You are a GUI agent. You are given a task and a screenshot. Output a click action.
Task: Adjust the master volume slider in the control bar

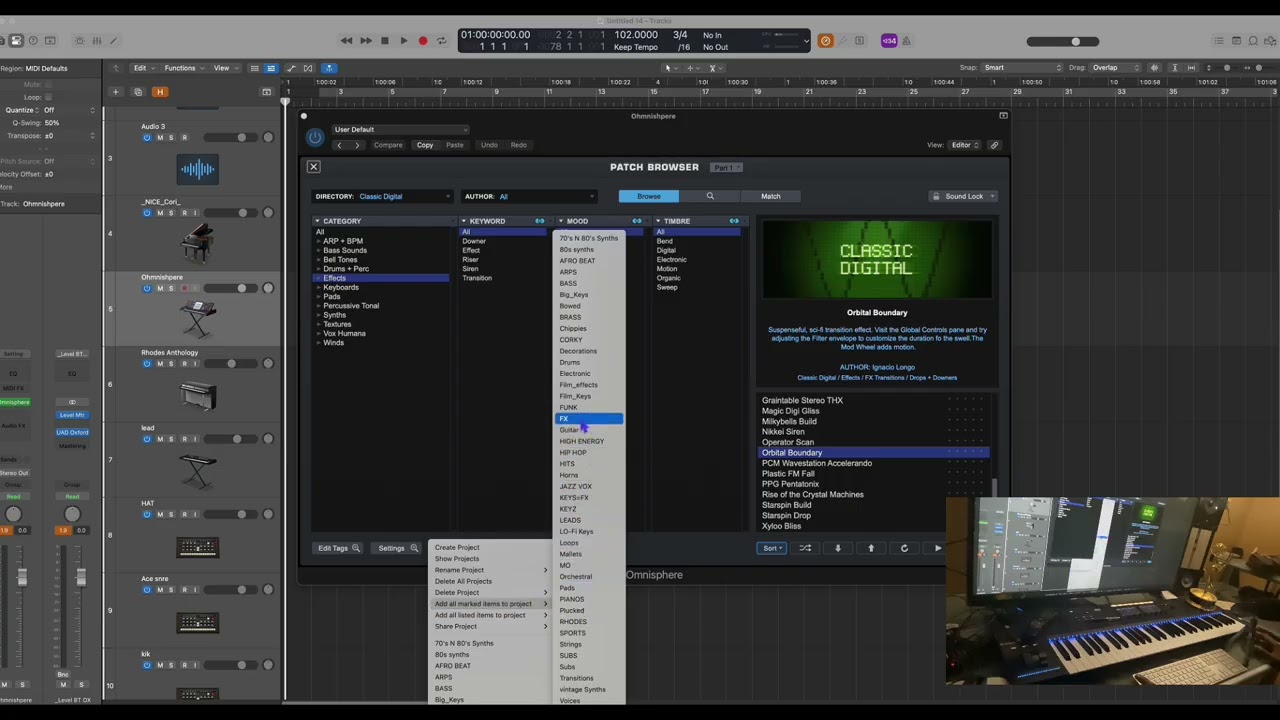[1063, 41]
